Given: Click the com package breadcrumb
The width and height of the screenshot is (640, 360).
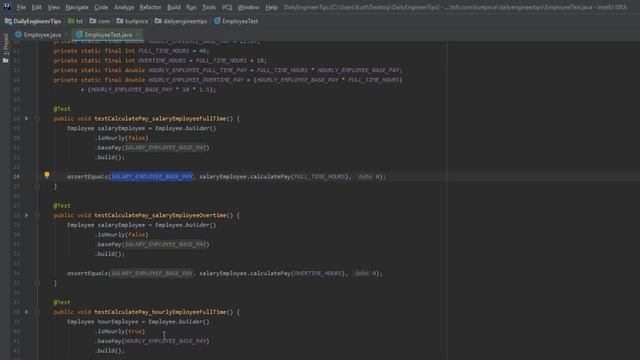Looking at the screenshot, I should 100,21.
